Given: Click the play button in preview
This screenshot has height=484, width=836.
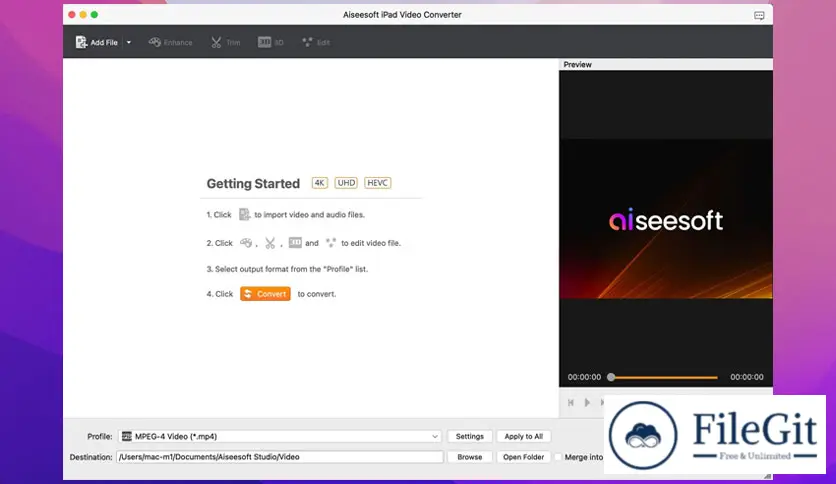Looking at the screenshot, I should click(587, 402).
